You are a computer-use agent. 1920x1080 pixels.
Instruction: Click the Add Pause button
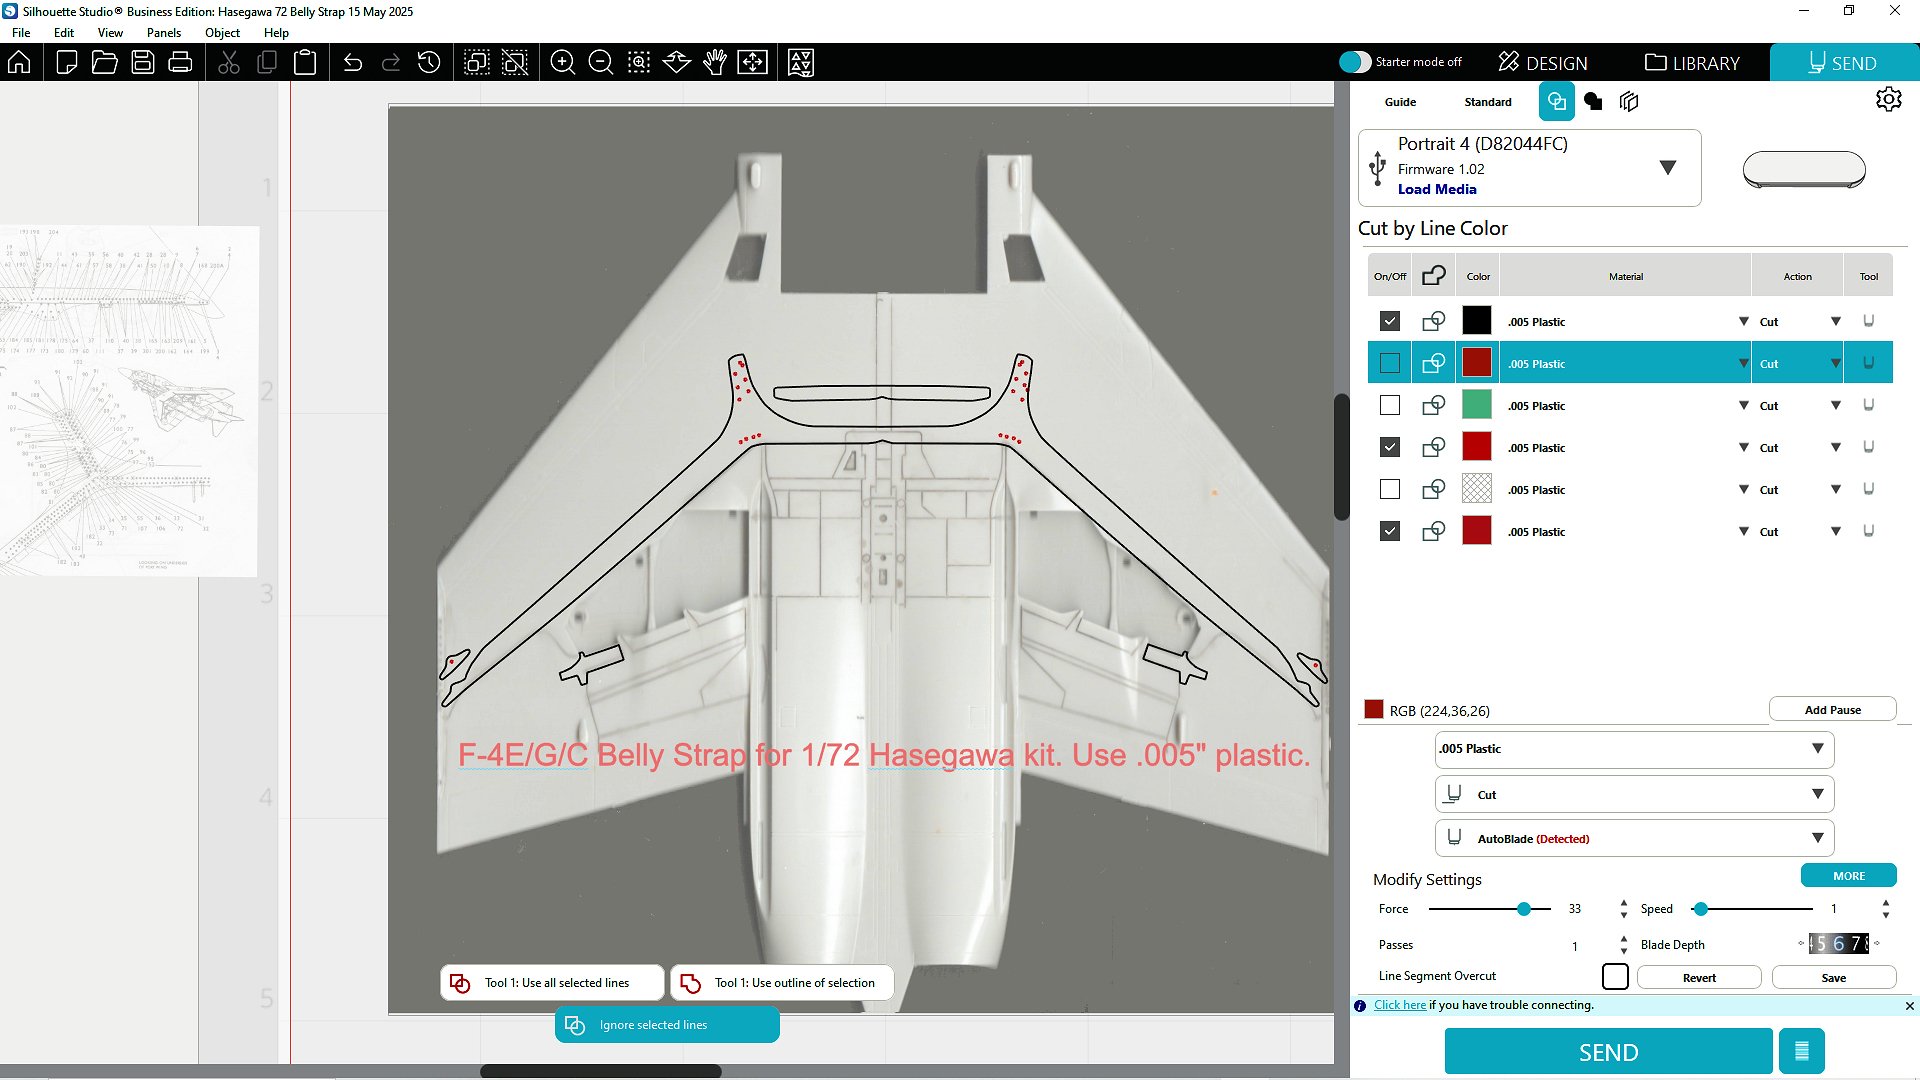click(x=1832, y=709)
